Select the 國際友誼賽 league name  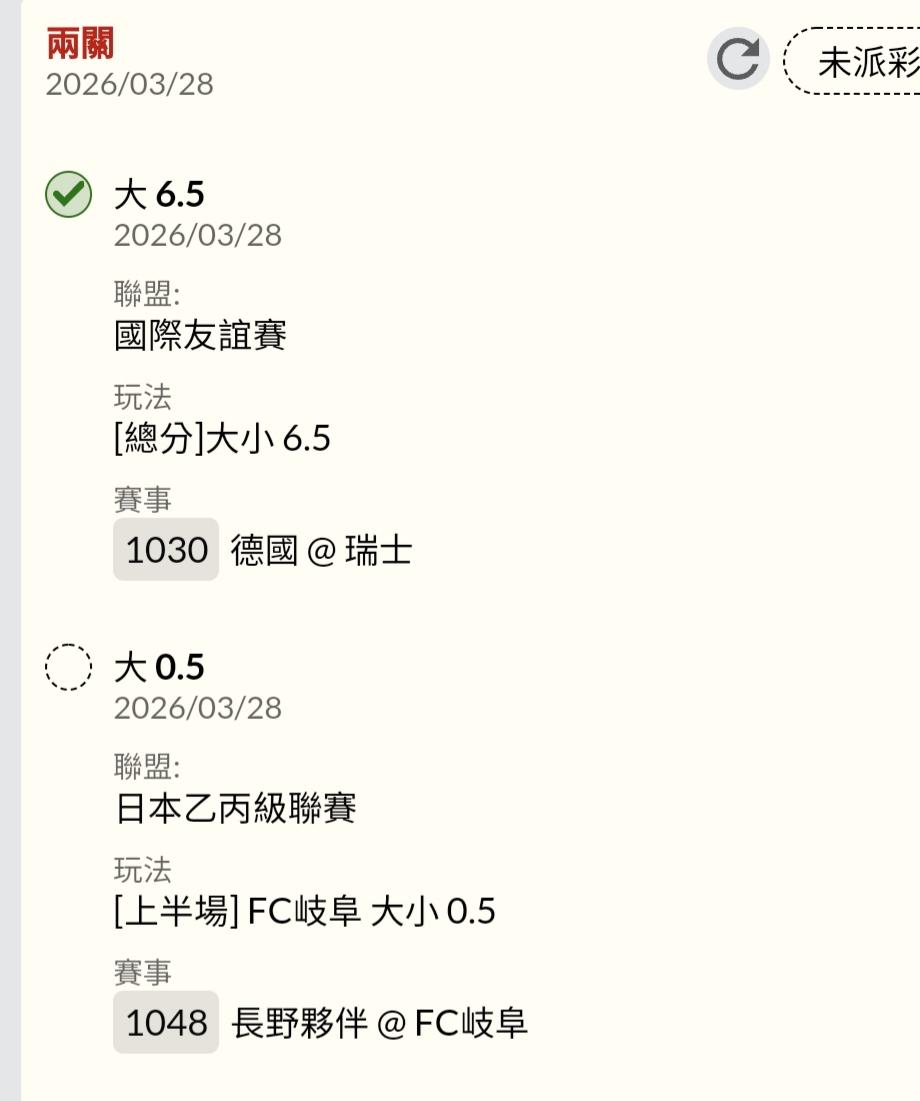pyautogui.click(x=201, y=336)
